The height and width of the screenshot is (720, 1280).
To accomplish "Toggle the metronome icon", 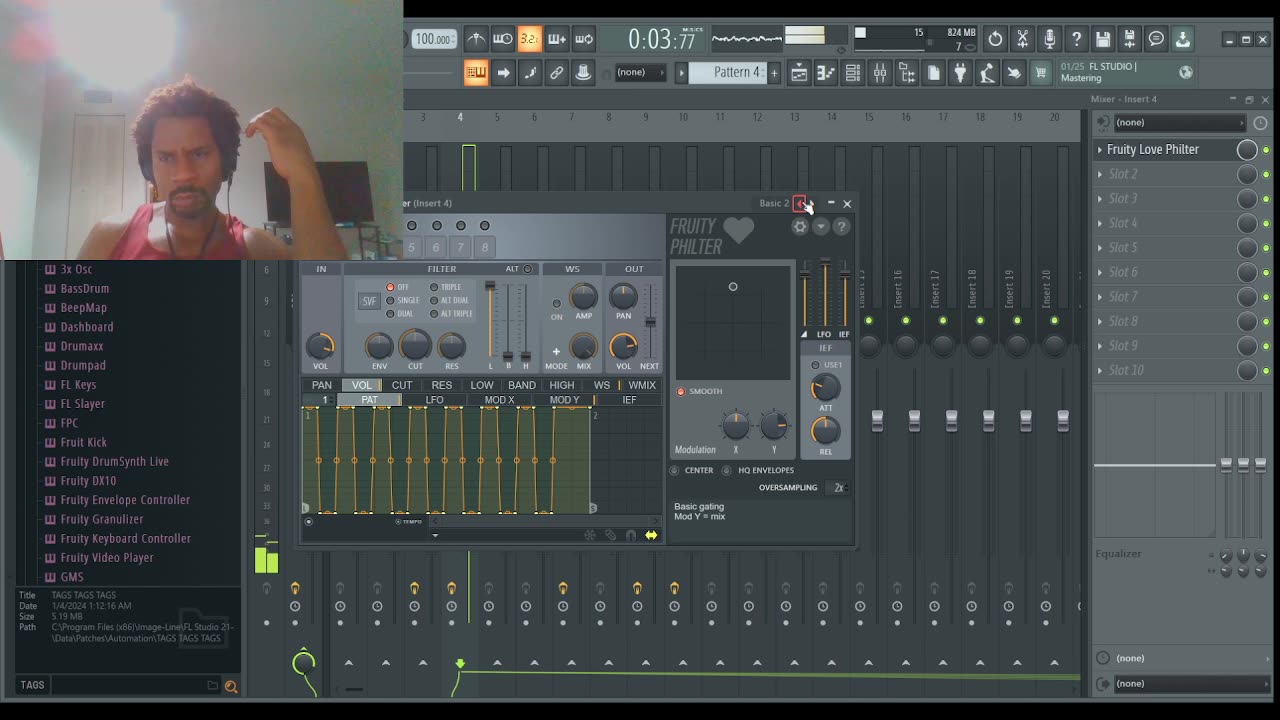I will click(x=476, y=39).
